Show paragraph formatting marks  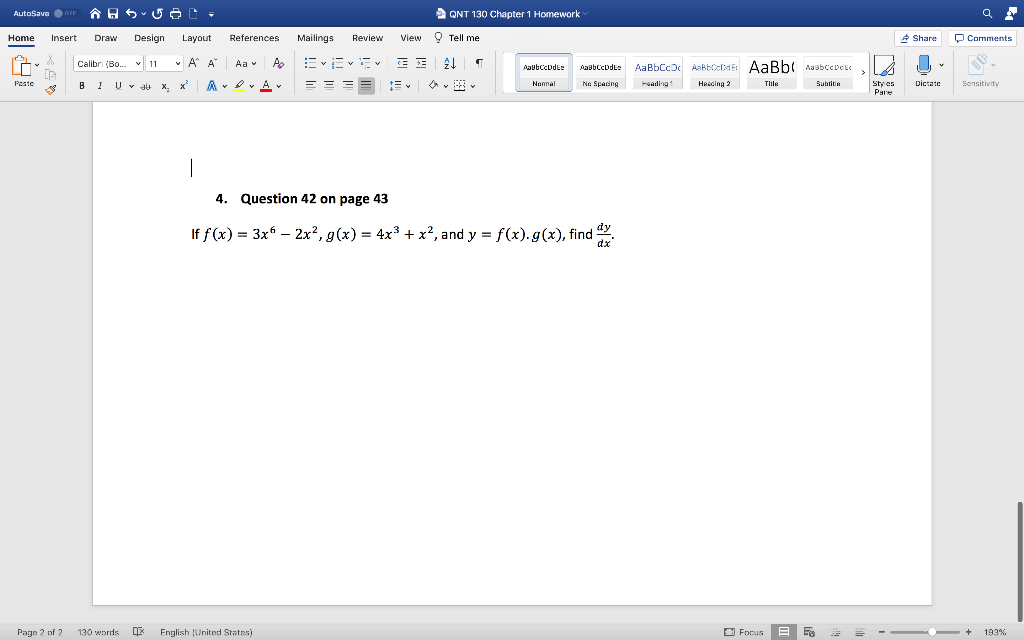click(x=479, y=62)
